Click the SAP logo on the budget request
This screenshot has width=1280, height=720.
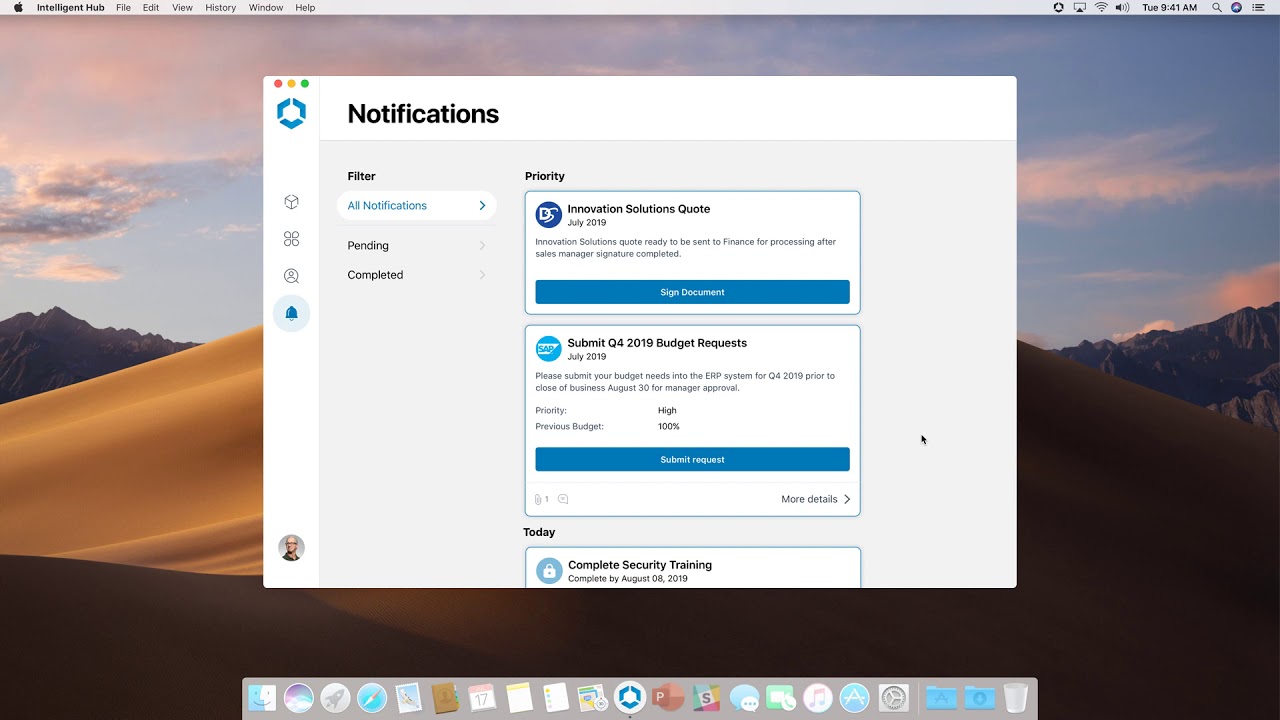548,348
